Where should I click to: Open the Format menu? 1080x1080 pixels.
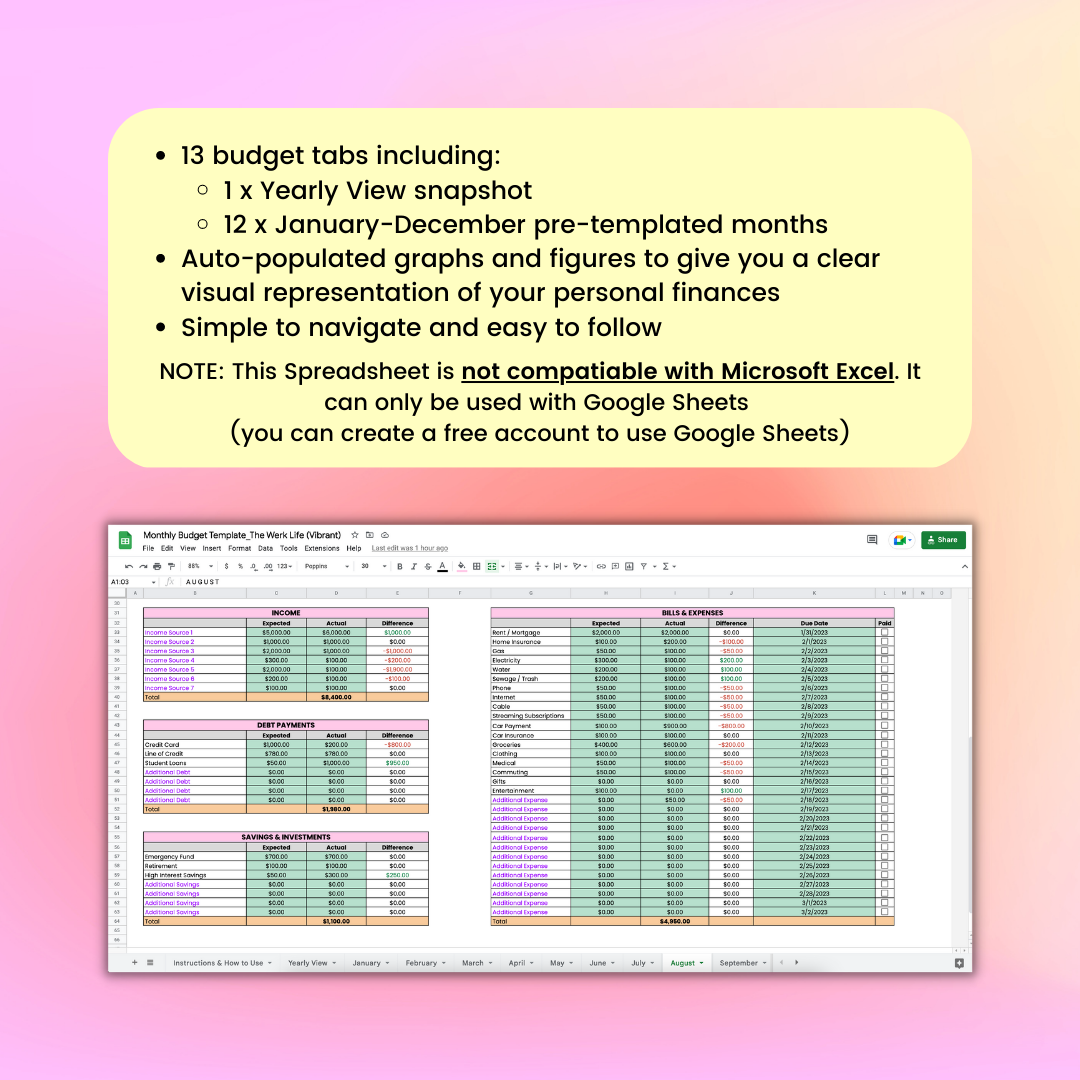[x=239, y=548]
